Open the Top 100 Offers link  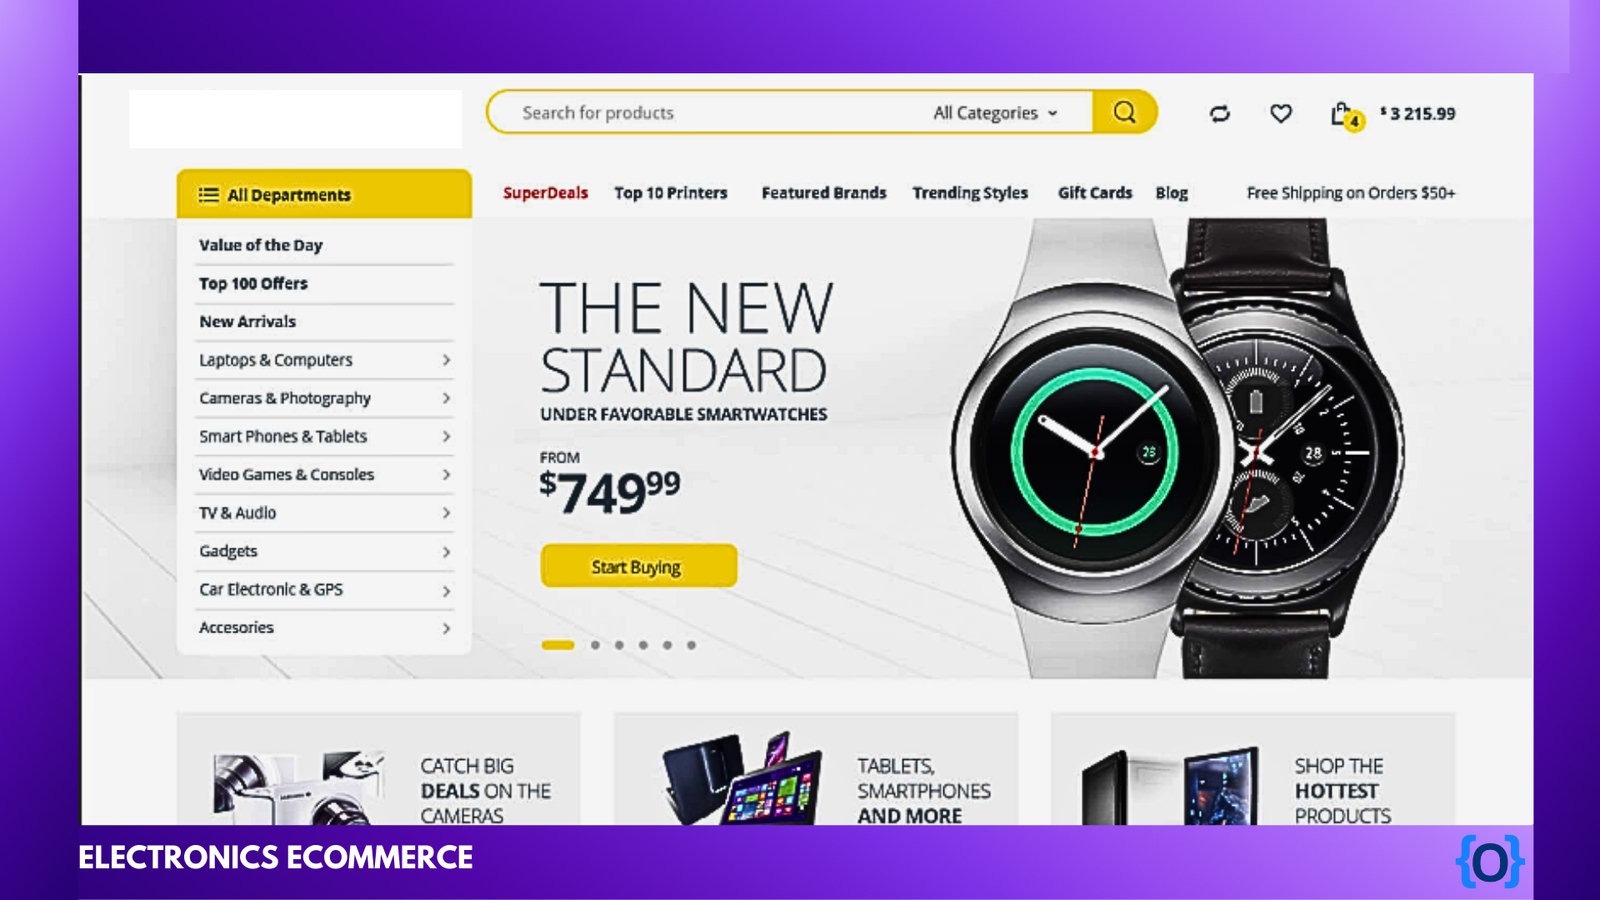(x=253, y=284)
